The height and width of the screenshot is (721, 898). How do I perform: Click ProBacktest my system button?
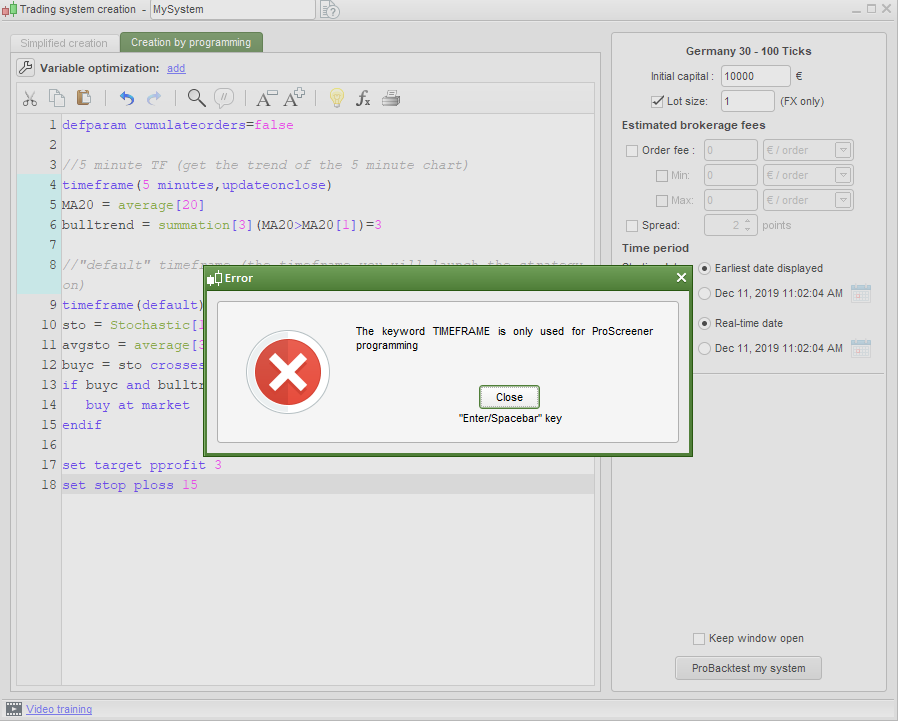748,668
